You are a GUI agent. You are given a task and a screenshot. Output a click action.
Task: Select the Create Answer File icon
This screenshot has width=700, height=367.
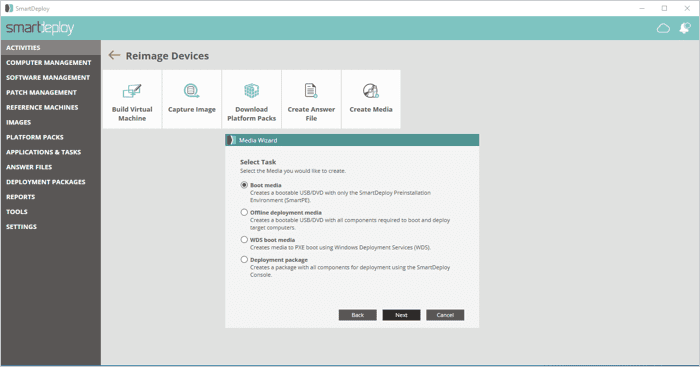coord(311,91)
